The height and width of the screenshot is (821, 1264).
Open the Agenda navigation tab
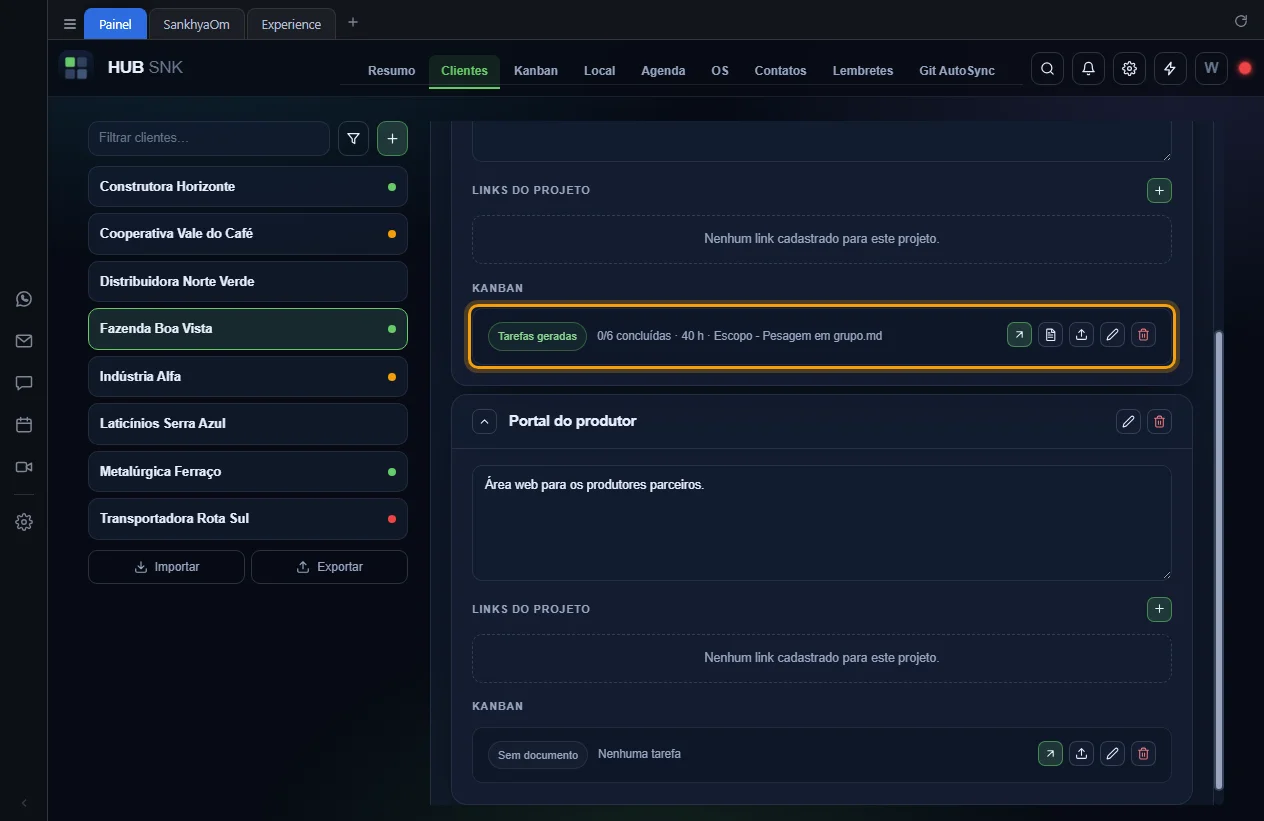pyautogui.click(x=663, y=71)
